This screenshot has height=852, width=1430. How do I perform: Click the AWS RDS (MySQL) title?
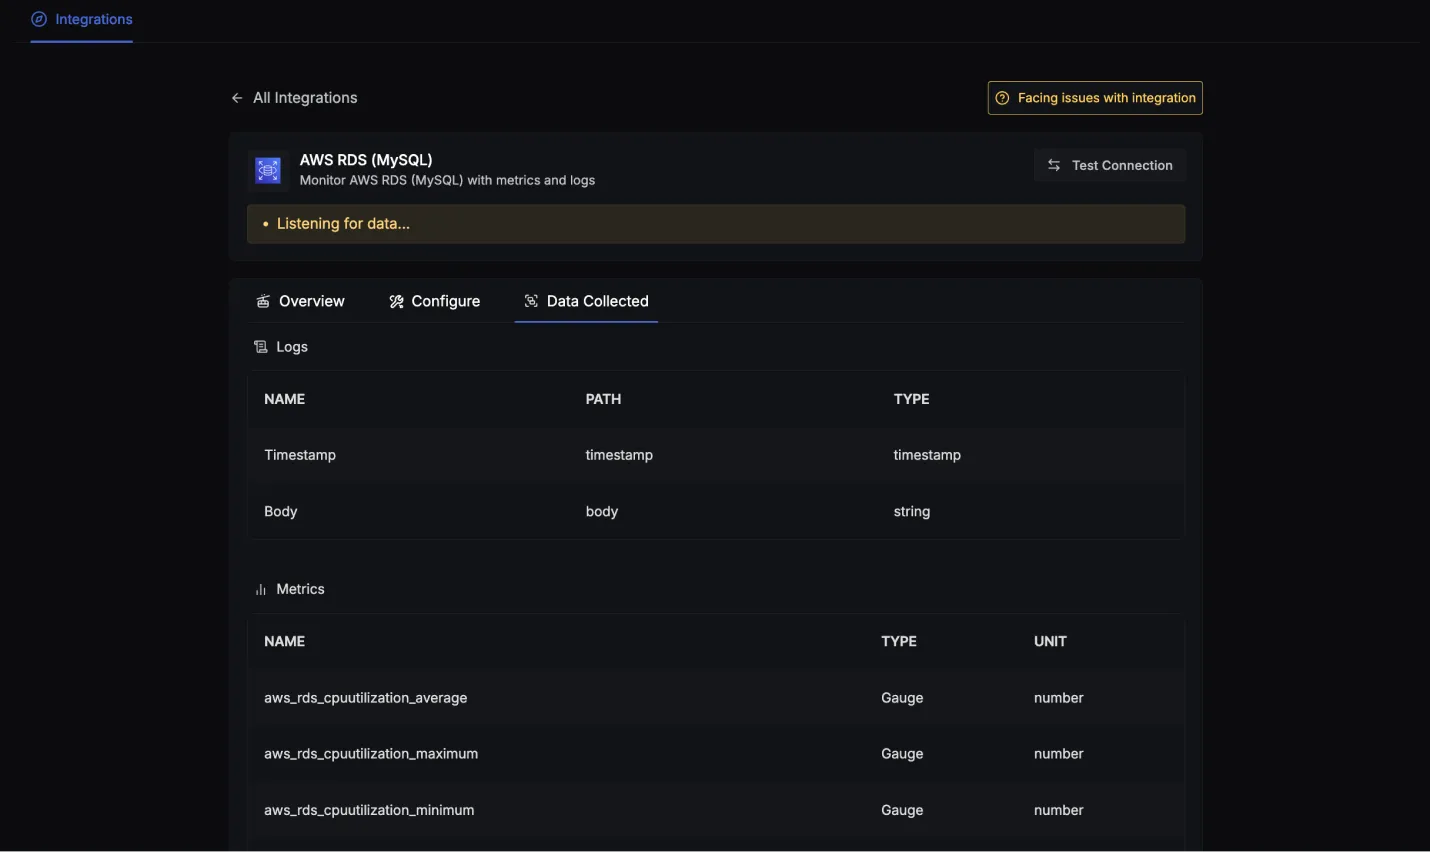pyautogui.click(x=366, y=160)
